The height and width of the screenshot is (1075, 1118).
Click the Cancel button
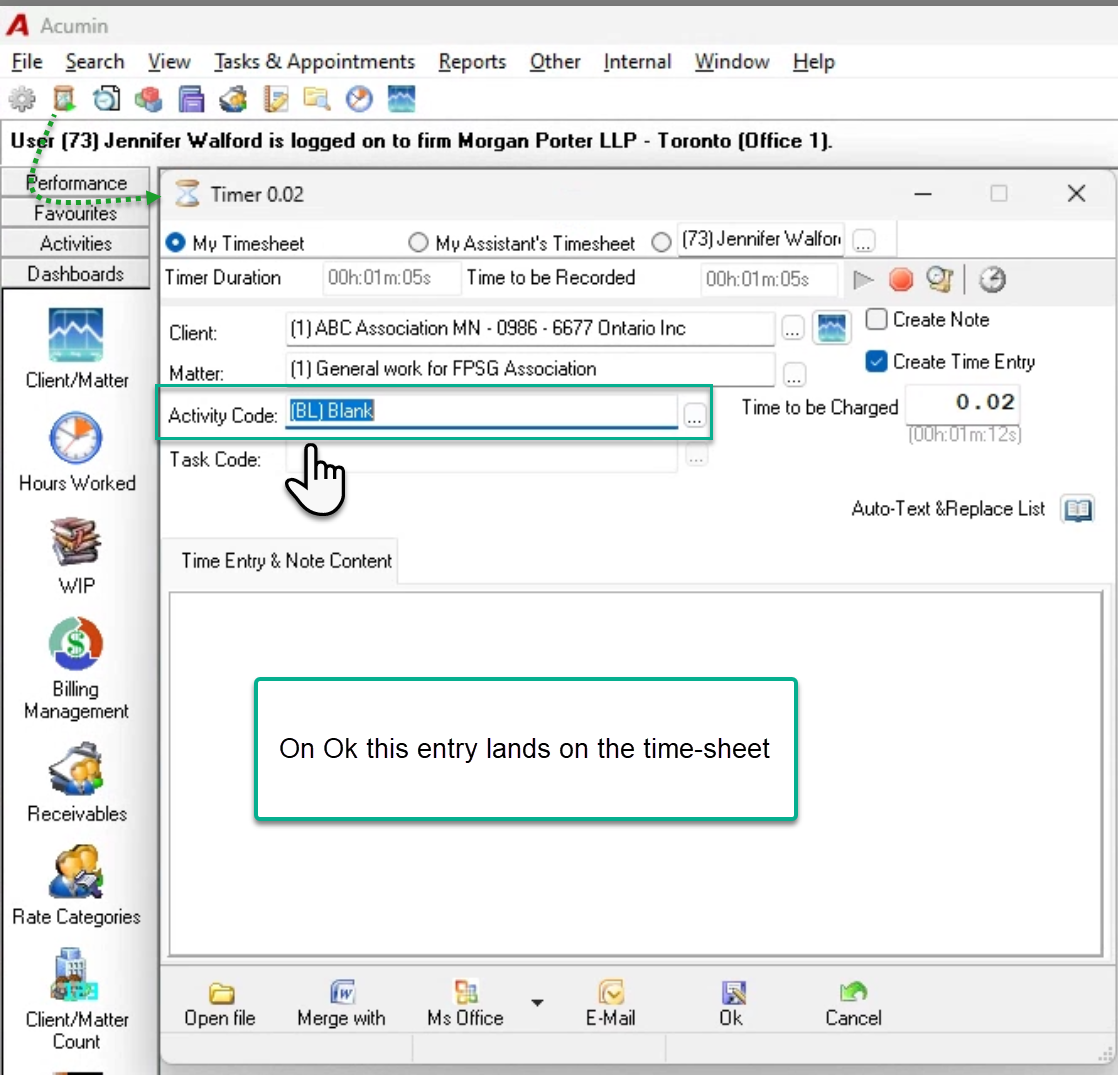coord(853,1004)
